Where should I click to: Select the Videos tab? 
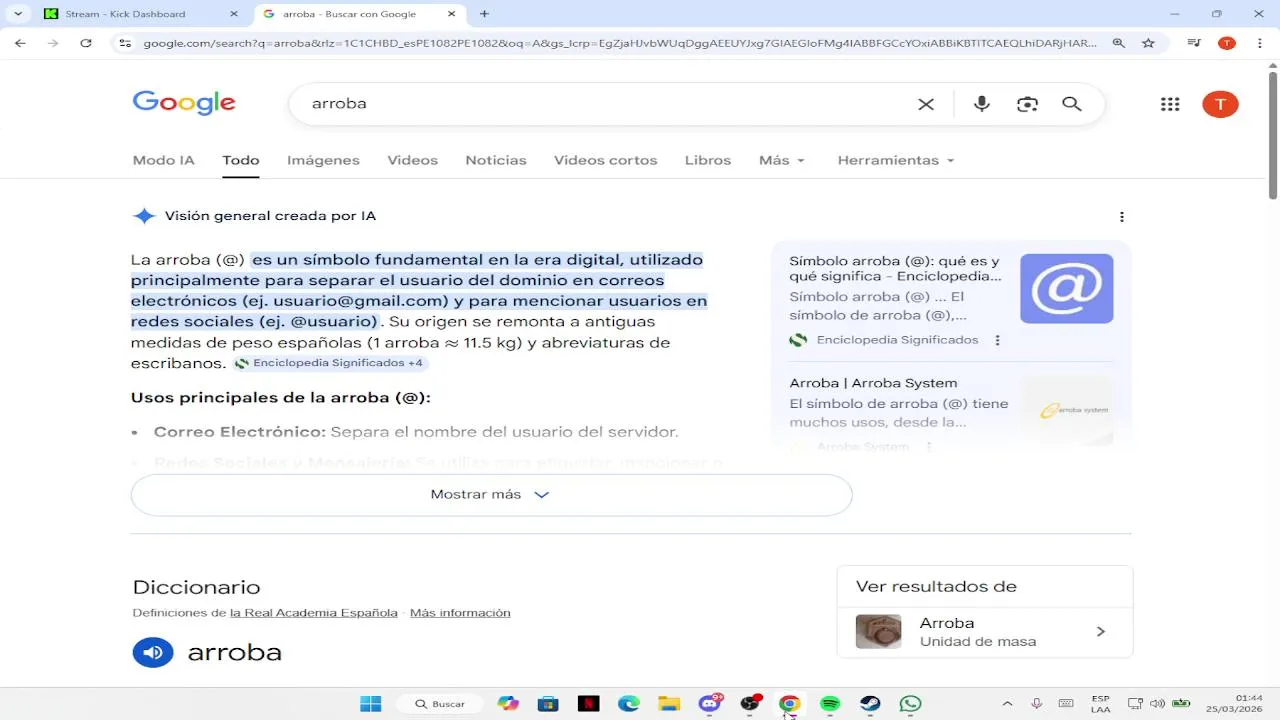(x=413, y=160)
